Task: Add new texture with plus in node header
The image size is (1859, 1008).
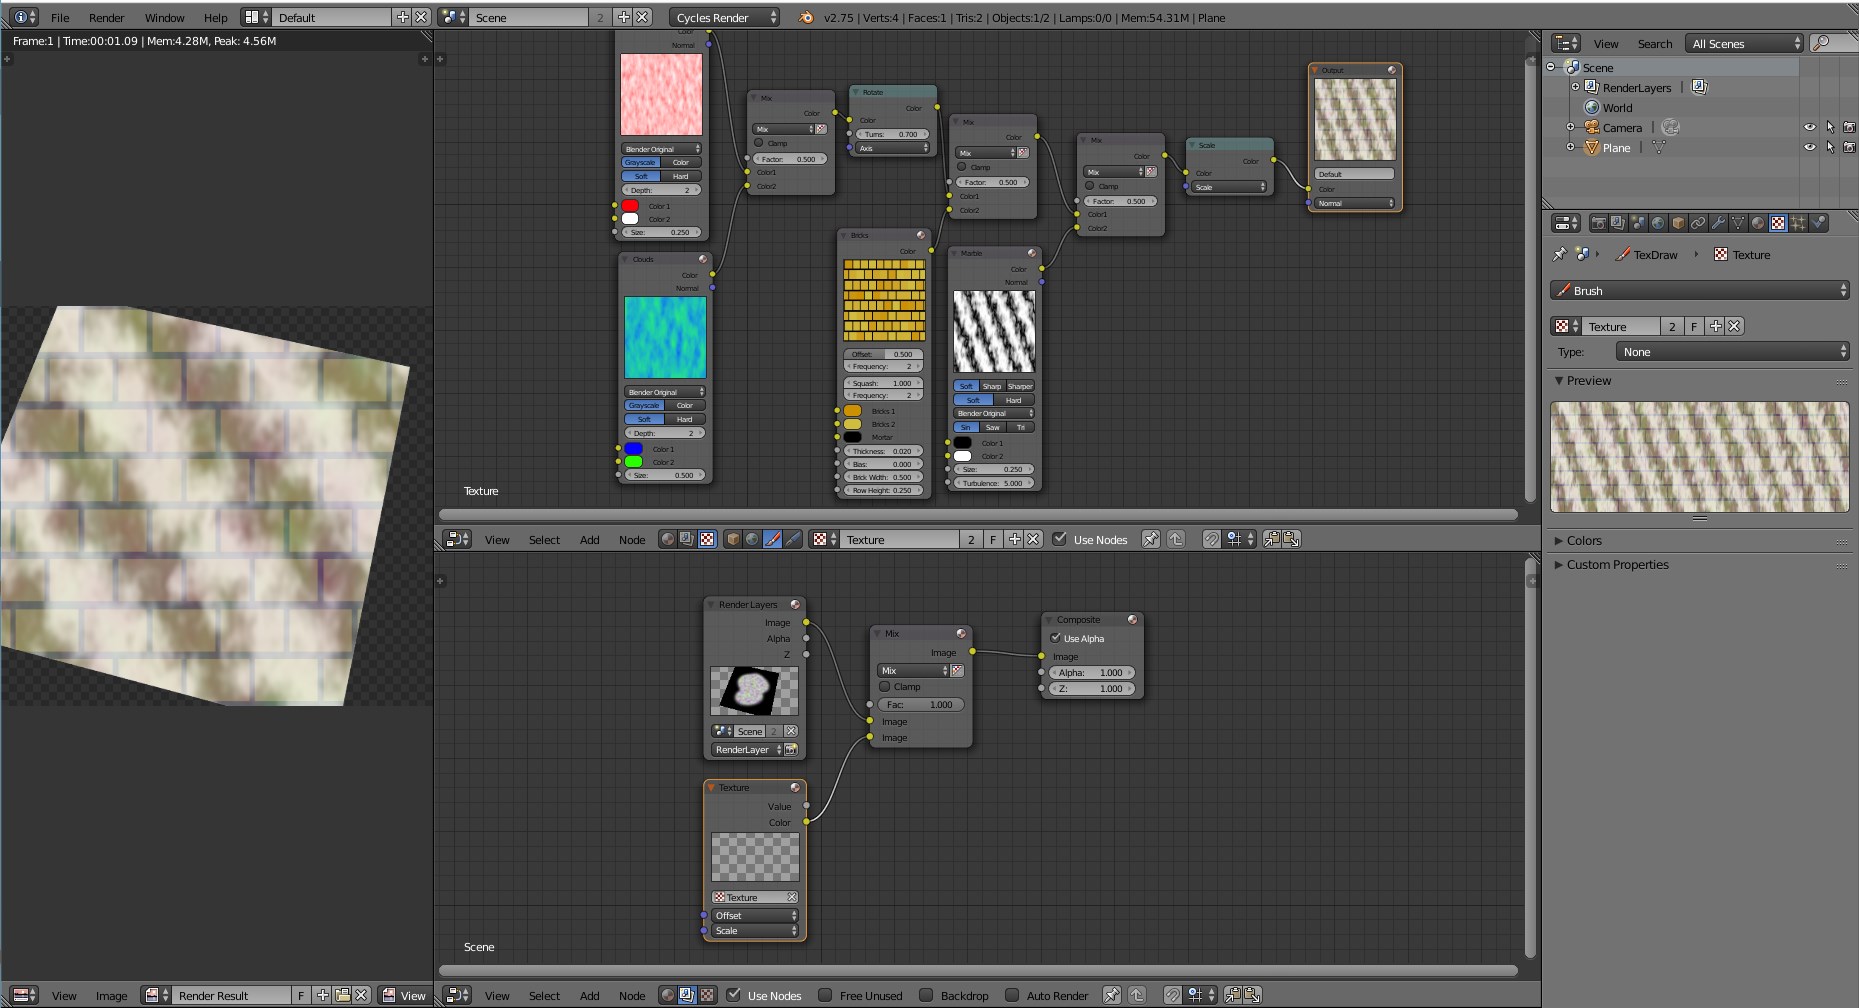Action: (1015, 539)
